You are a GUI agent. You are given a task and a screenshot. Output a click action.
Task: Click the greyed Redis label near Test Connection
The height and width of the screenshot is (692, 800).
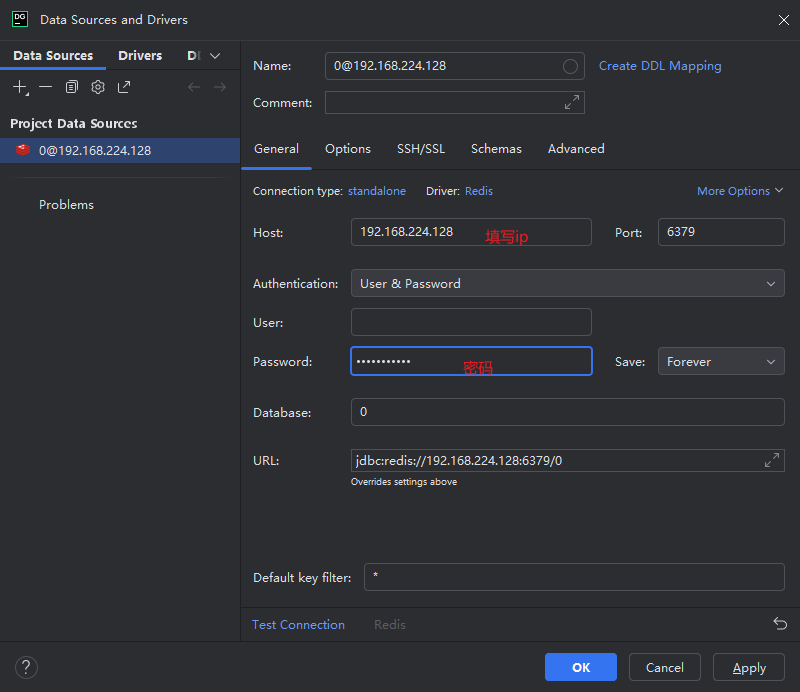click(390, 625)
